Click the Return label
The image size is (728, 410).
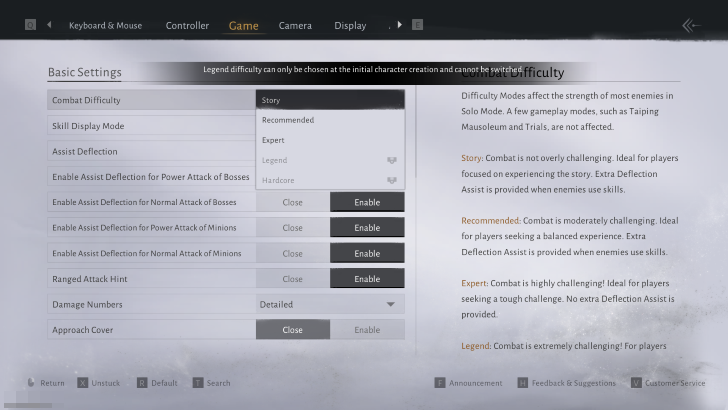coord(52,383)
